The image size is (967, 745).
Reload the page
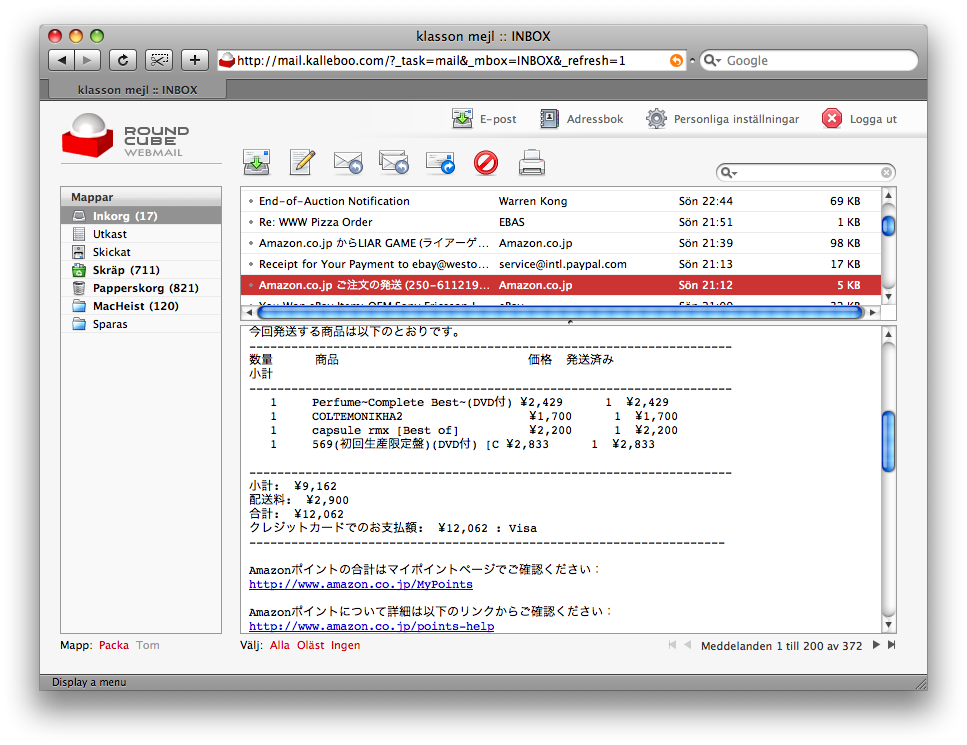123,60
